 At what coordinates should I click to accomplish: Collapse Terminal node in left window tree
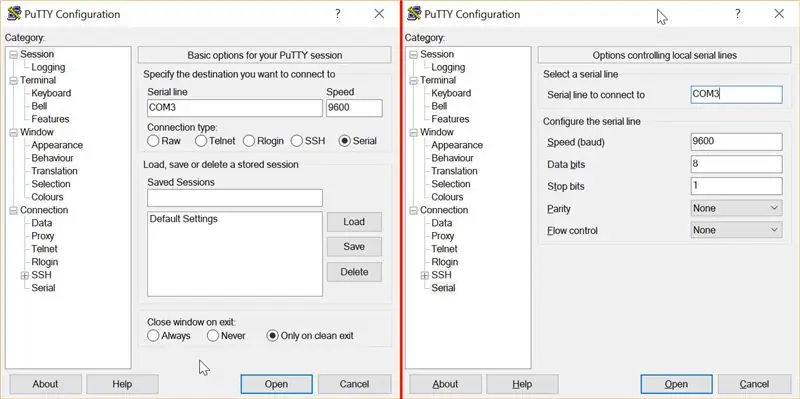coord(13,80)
